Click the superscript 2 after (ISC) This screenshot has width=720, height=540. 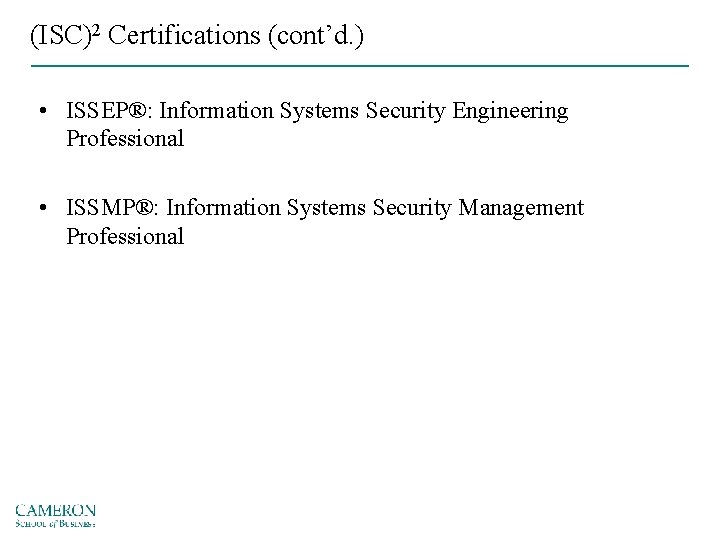[96, 29]
